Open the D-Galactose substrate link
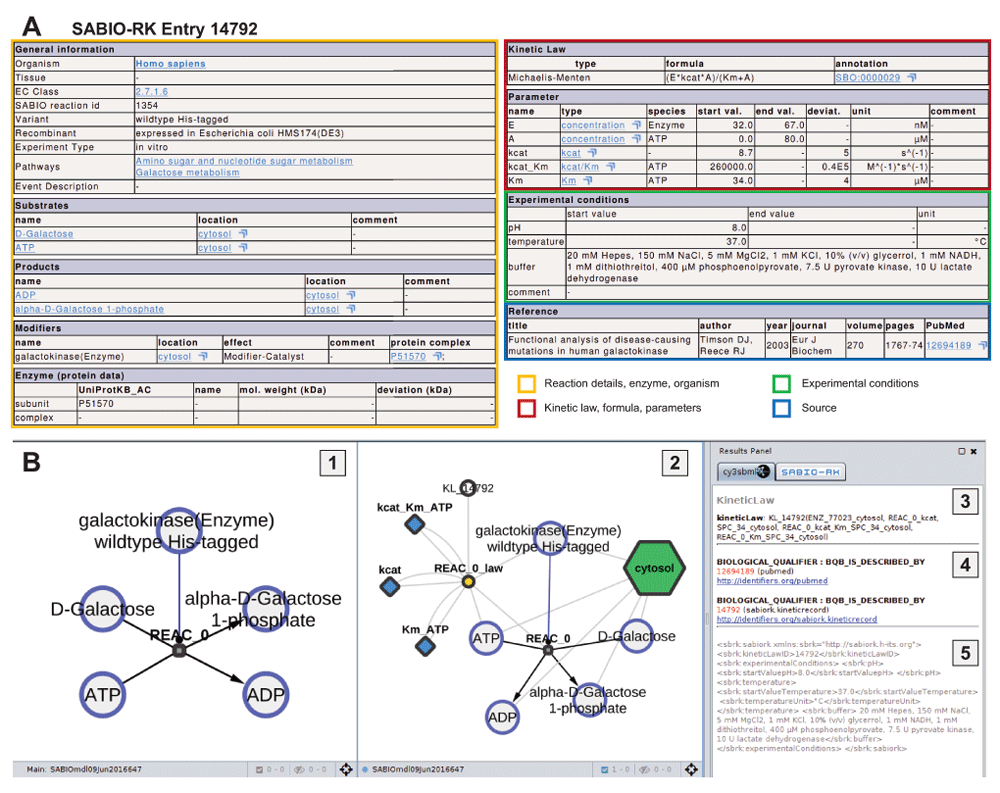1000x793 pixels. (44, 234)
